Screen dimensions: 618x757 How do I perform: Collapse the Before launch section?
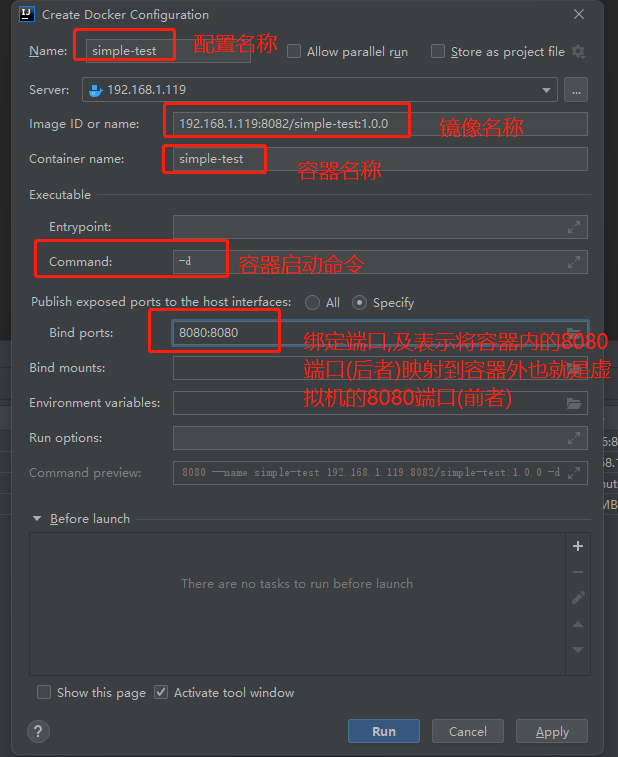pyautogui.click(x=37, y=519)
